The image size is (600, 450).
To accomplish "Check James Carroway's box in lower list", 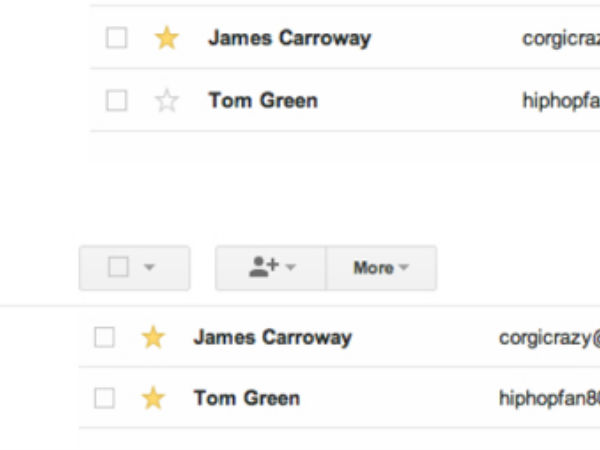I will [104, 337].
